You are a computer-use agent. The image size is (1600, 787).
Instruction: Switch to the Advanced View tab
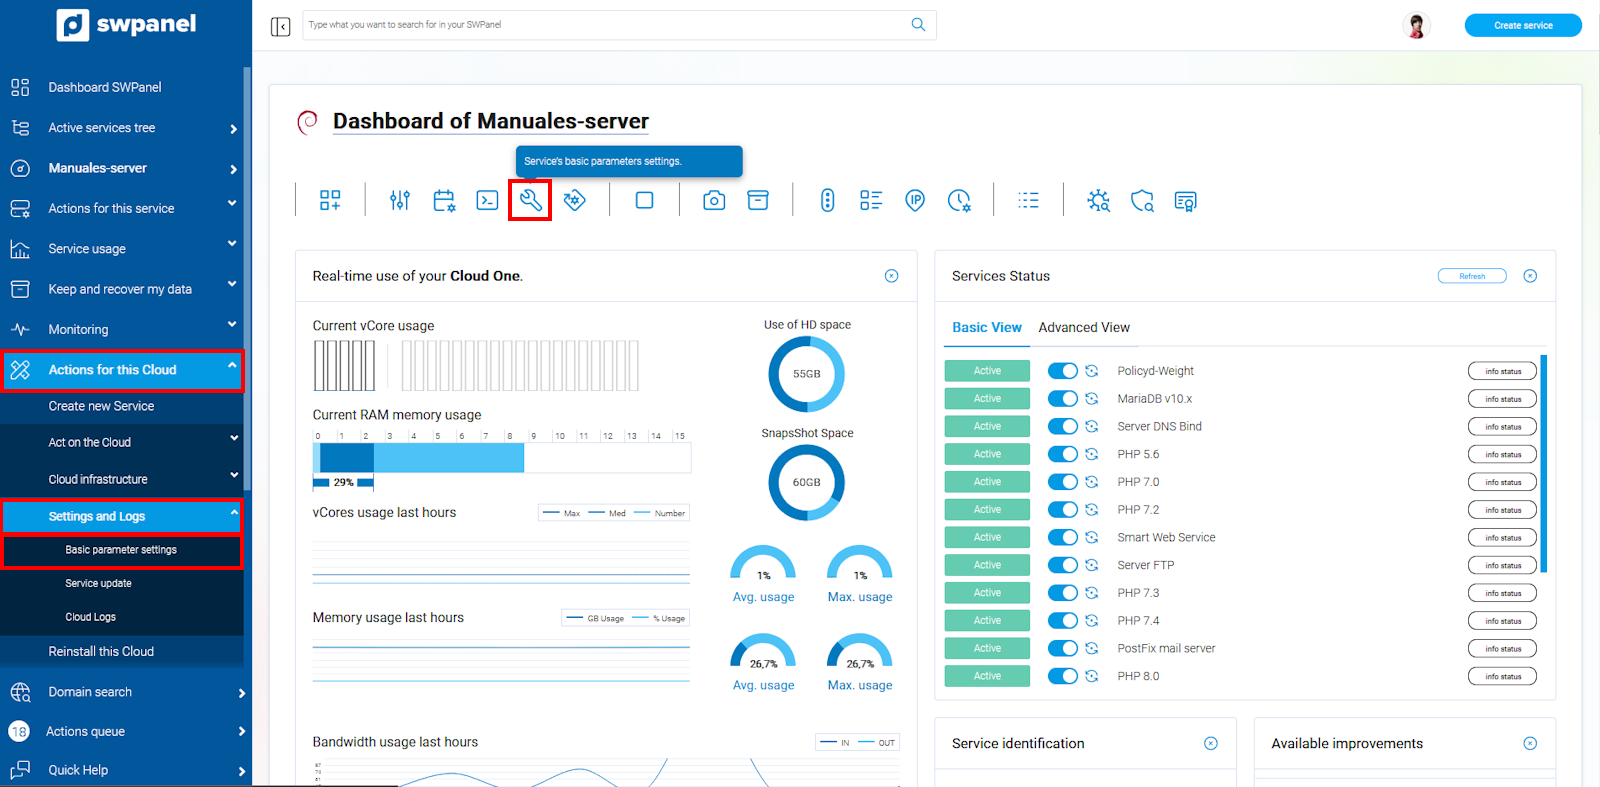coord(1084,328)
